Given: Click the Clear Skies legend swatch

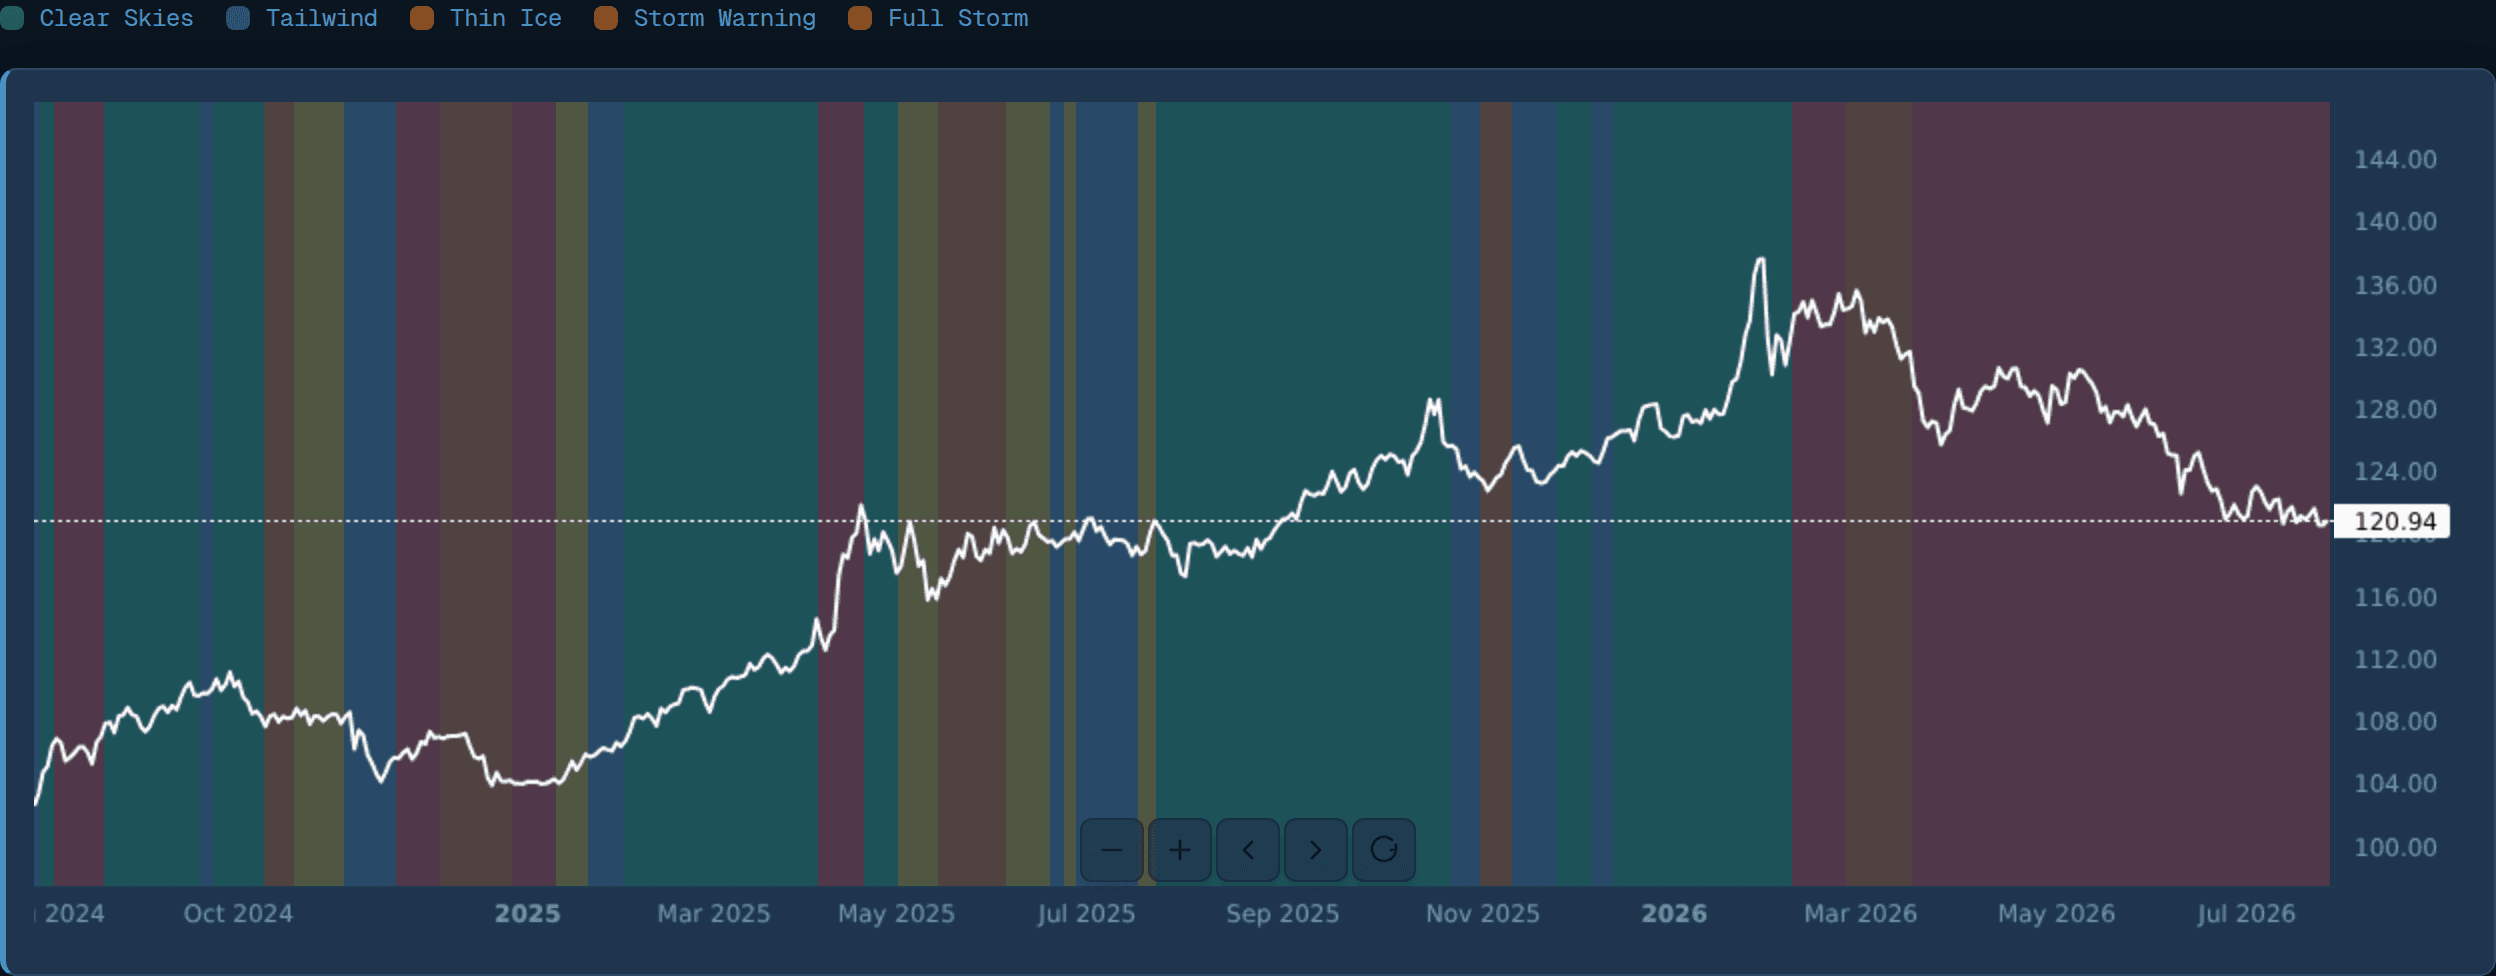Looking at the screenshot, I should point(12,18).
